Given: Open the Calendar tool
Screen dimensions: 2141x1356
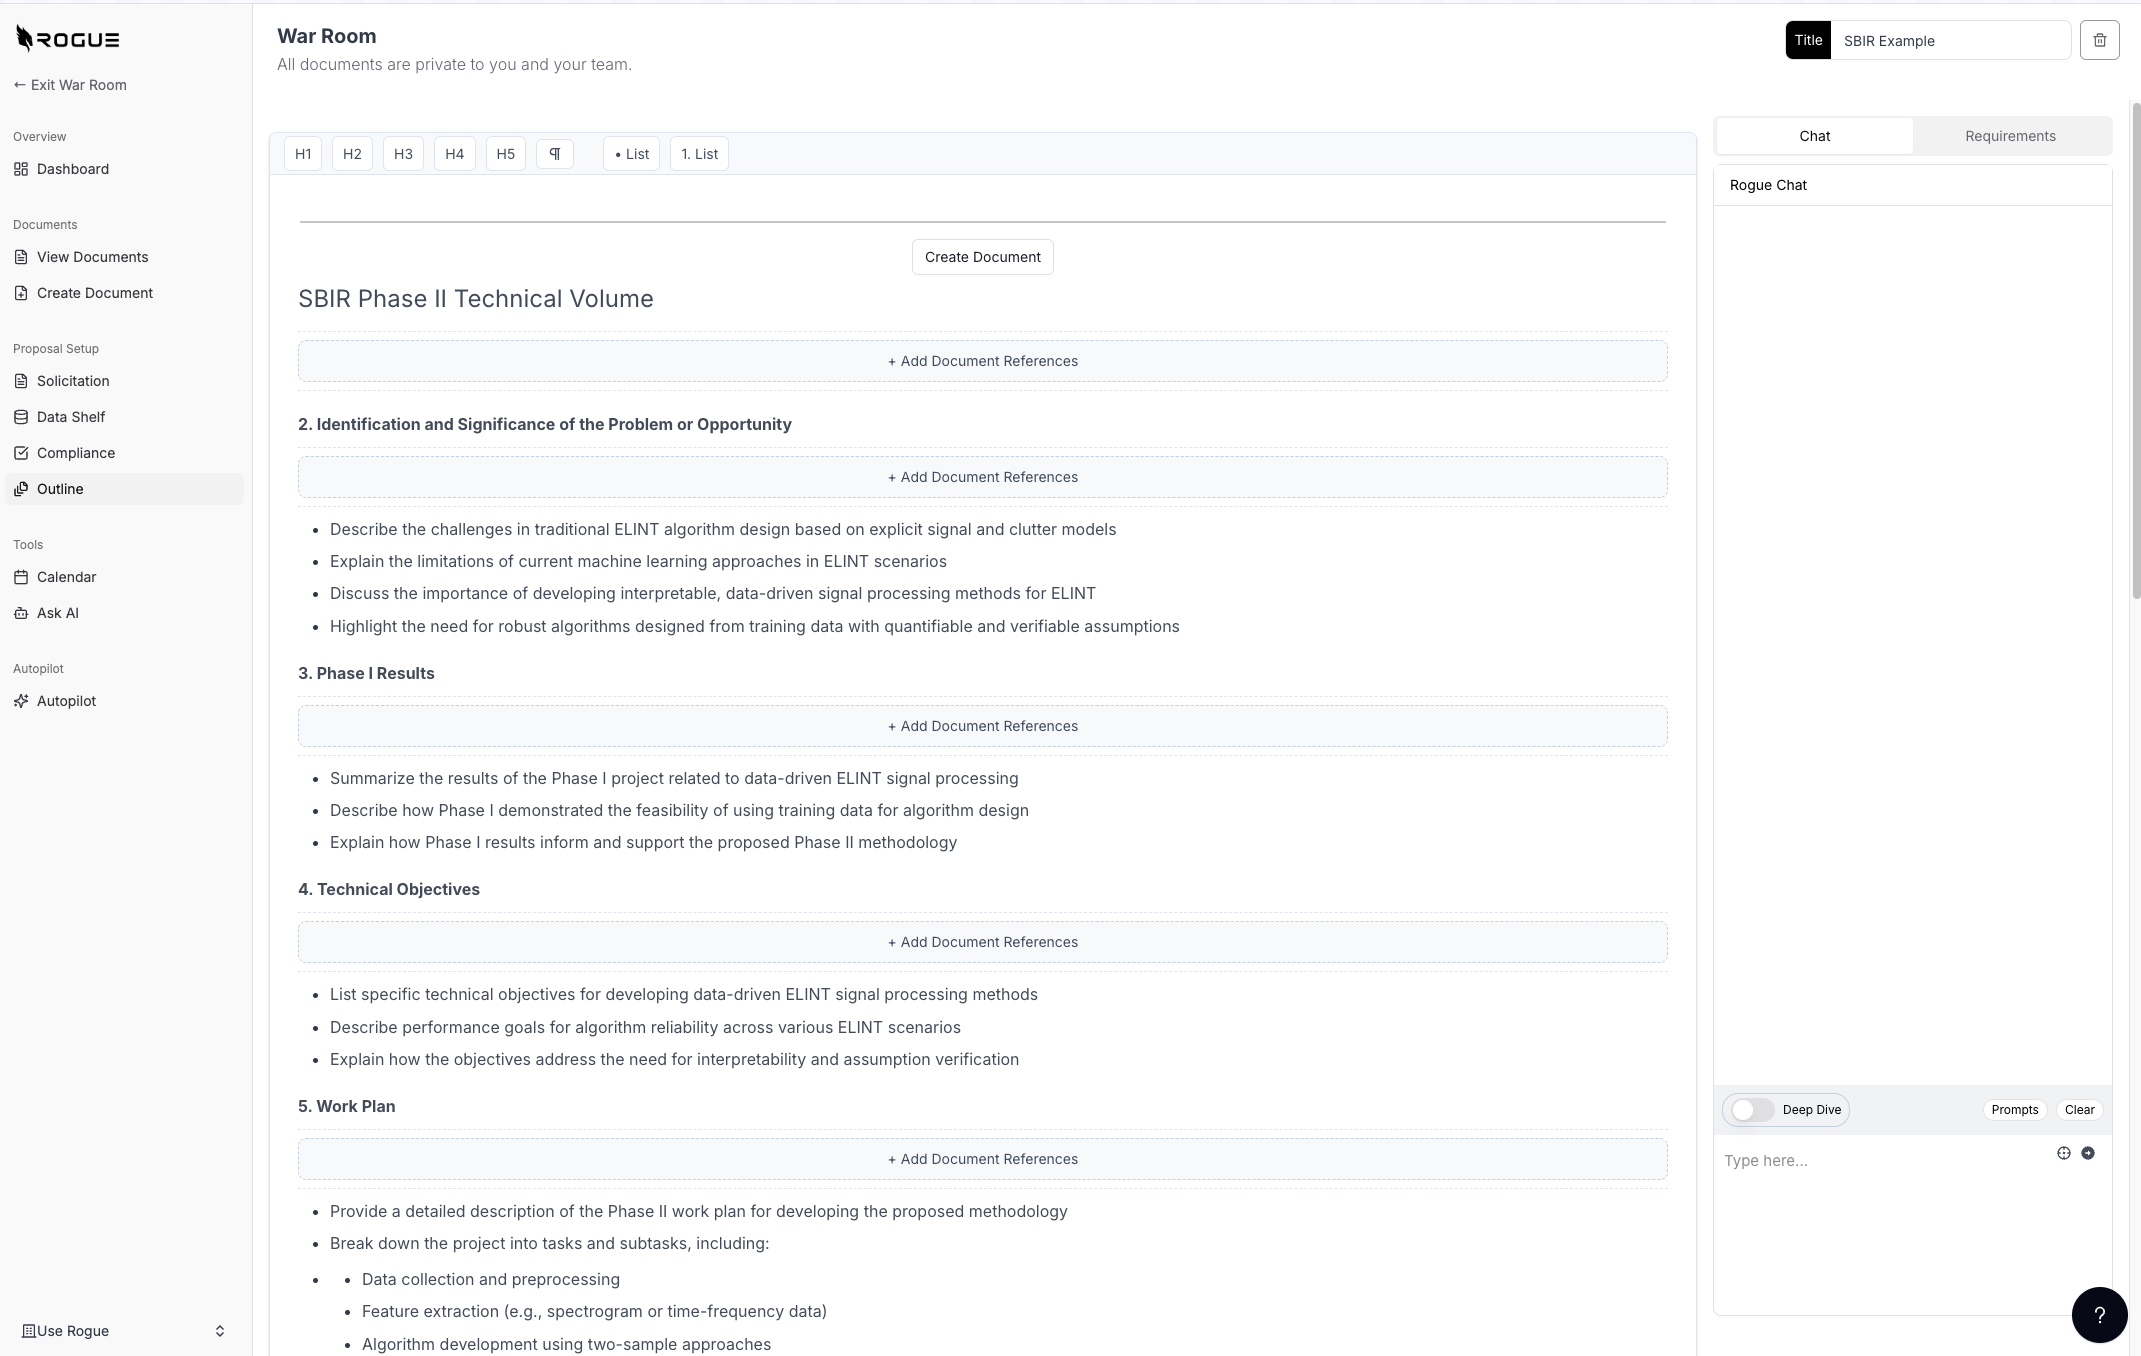Looking at the screenshot, I should (x=66, y=577).
